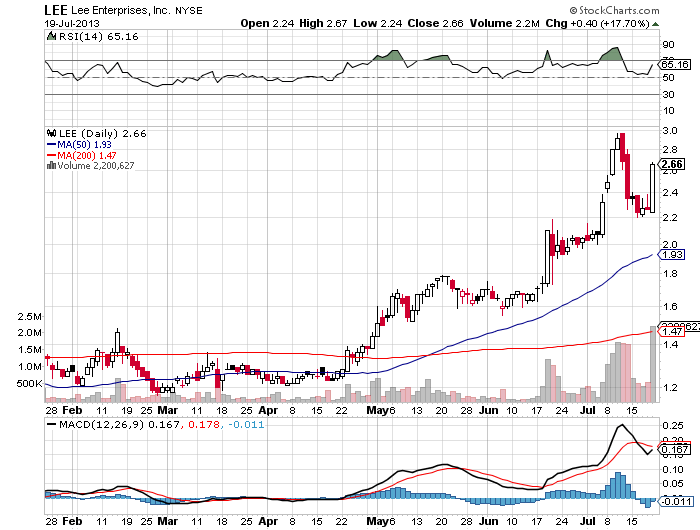Click the 'Volume 2.2M' value in the header
The image size is (700, 530).
[504, 23]
